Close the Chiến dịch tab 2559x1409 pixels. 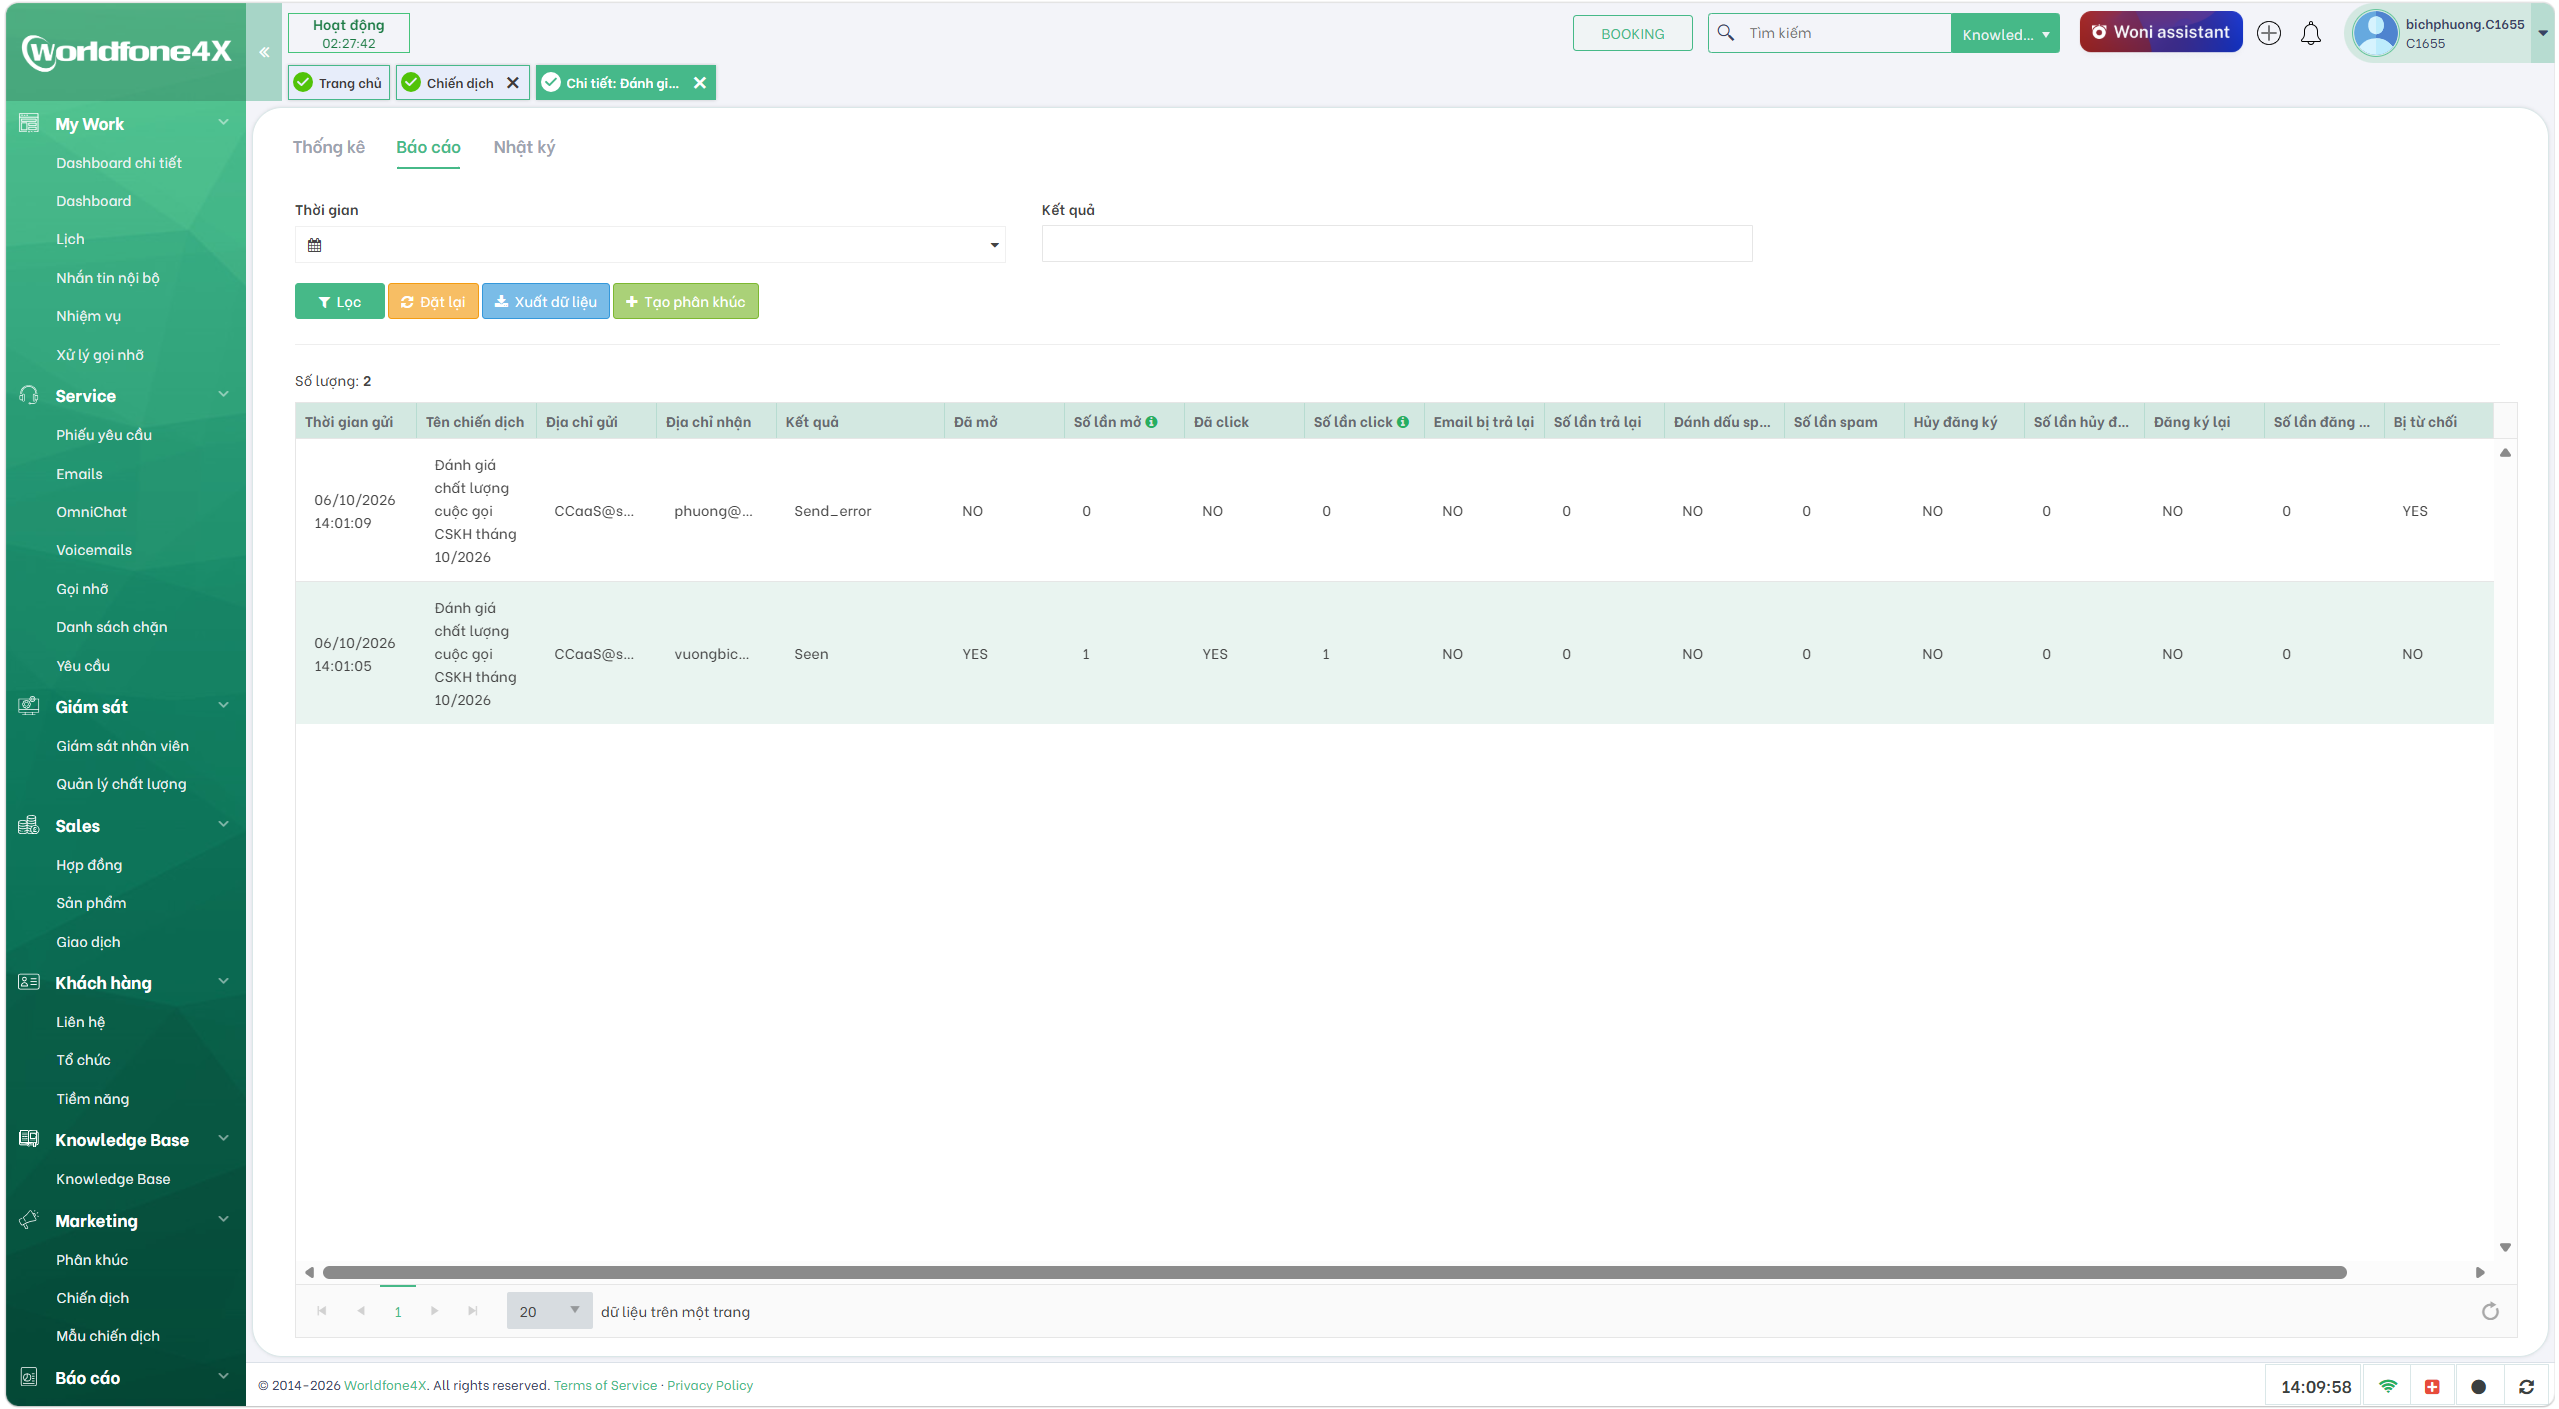[x=513, y=83]
